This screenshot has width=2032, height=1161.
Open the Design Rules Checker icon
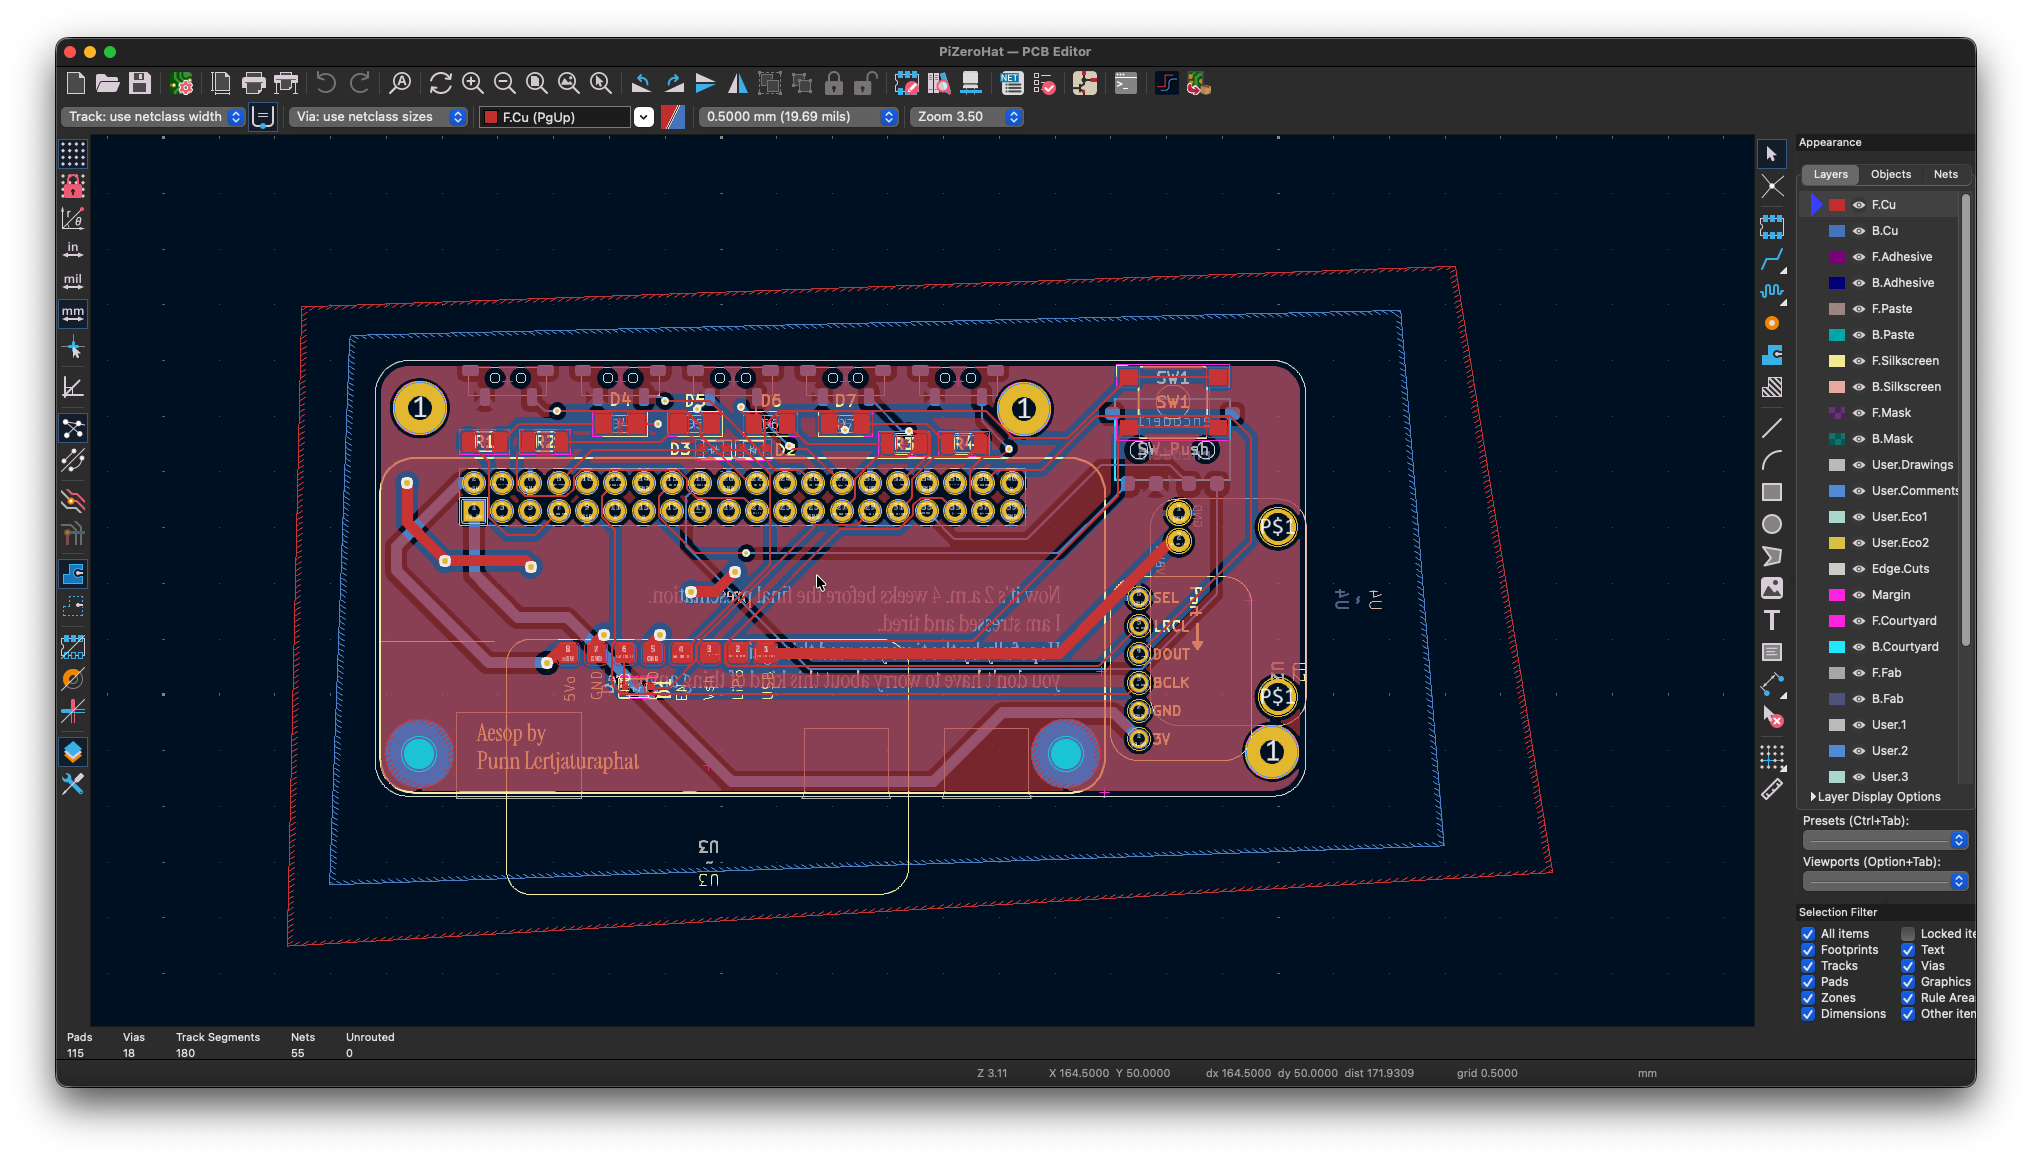1045,84
